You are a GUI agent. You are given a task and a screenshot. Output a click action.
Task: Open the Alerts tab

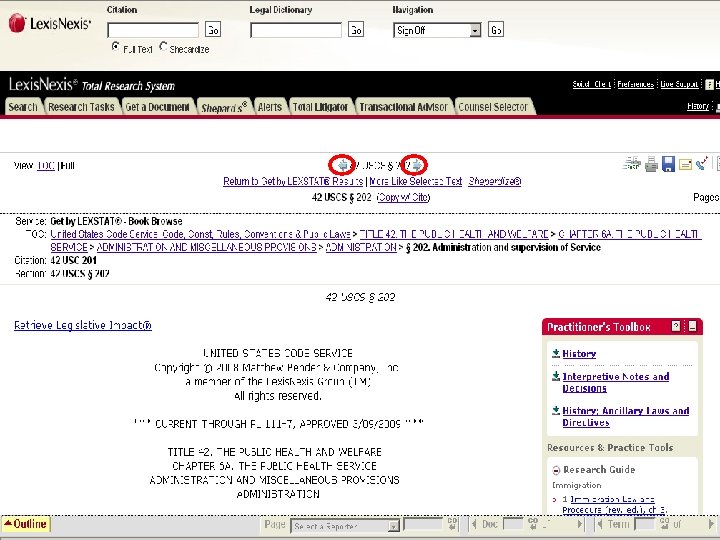[270, 107]
